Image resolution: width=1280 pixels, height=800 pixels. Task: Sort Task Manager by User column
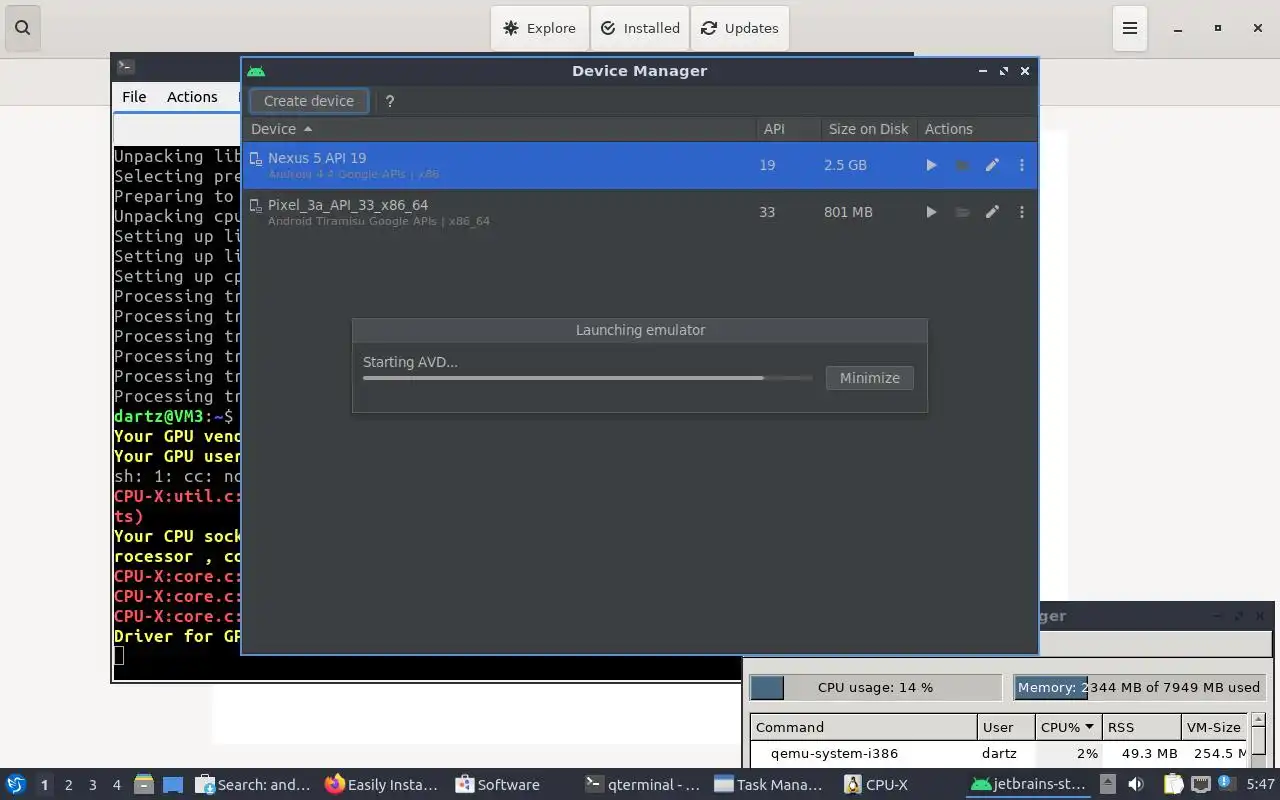[x=1005, y=727]
